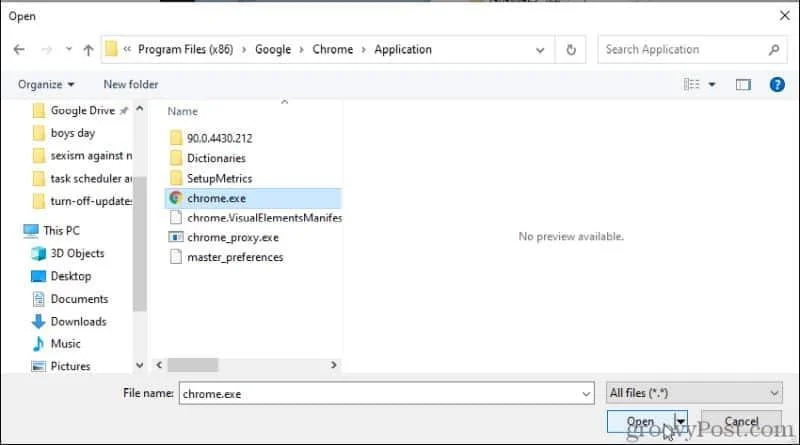Change view layout icon
This screenshot has width=800, height=445.
(691, 84)
